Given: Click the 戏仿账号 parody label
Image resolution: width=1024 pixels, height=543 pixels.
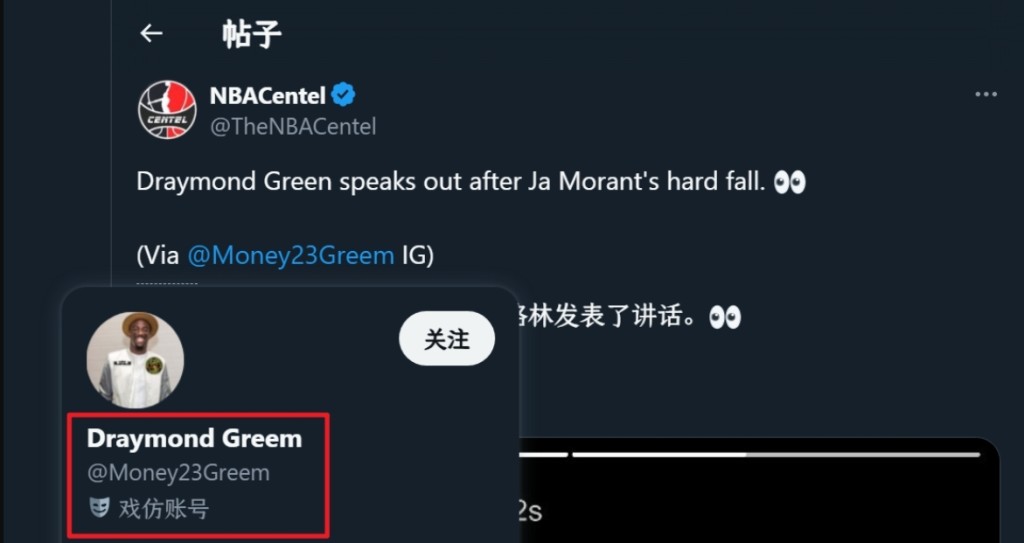Looking at the screenshot, I should pos(163,508).
